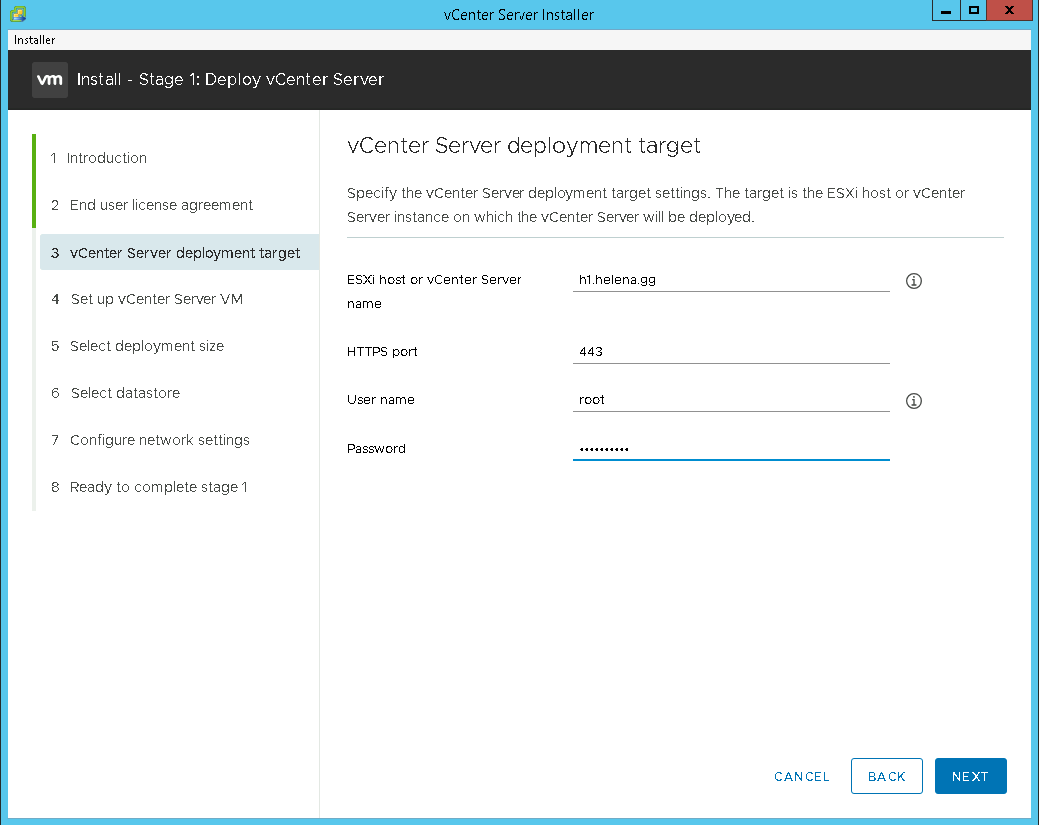Open the Select datastore step
The image size is (1039, 825).
tap(125, 393)
